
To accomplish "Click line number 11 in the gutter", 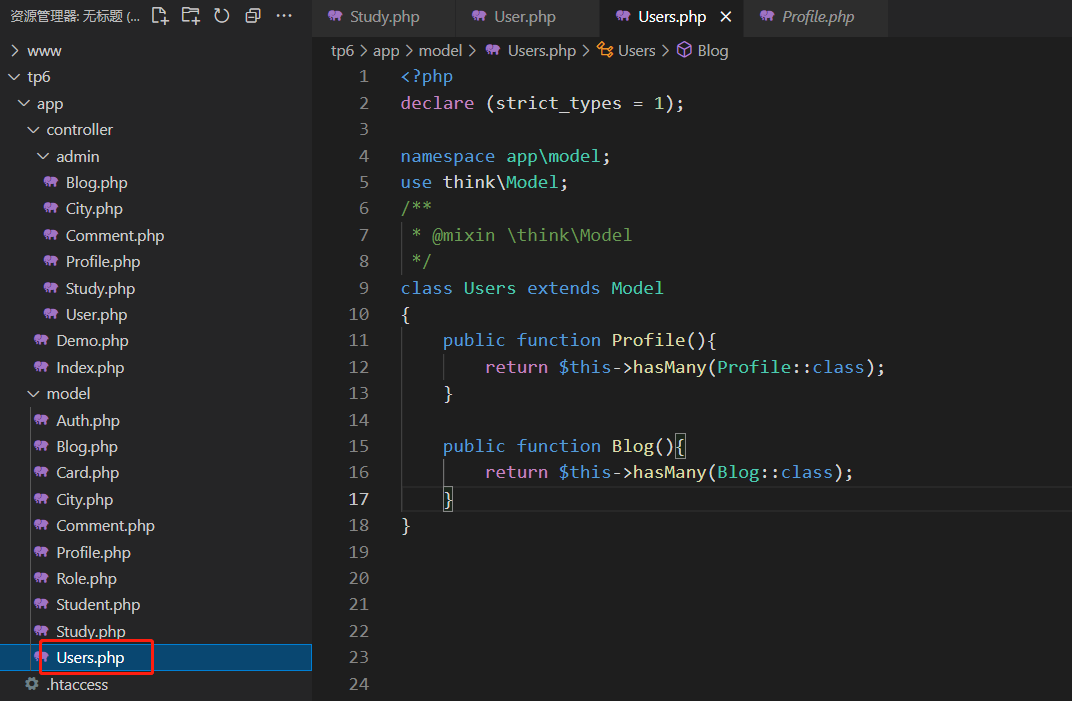I will coord(358,341).
